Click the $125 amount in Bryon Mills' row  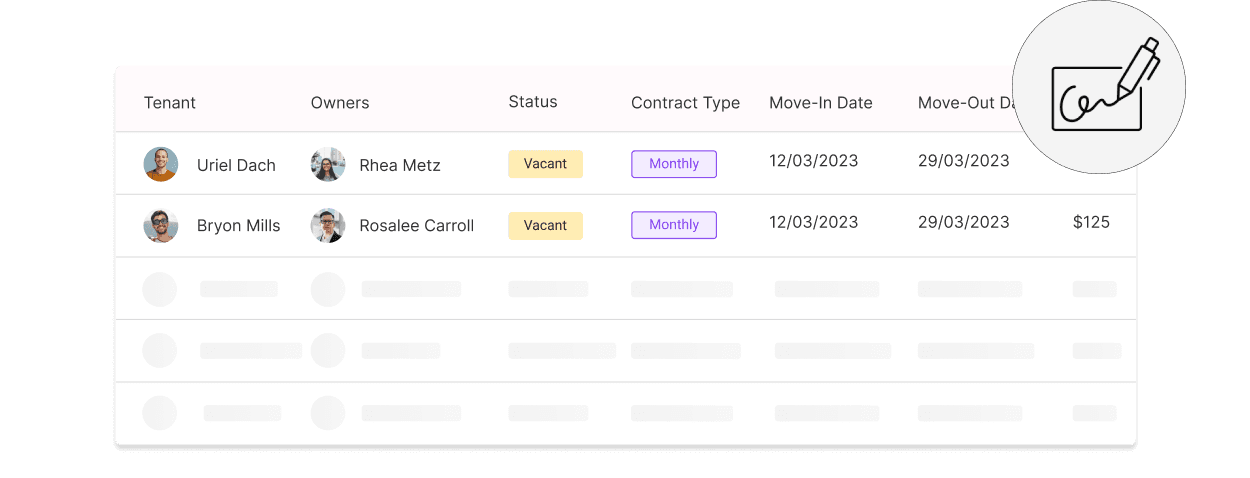(x=1091, y=223)
